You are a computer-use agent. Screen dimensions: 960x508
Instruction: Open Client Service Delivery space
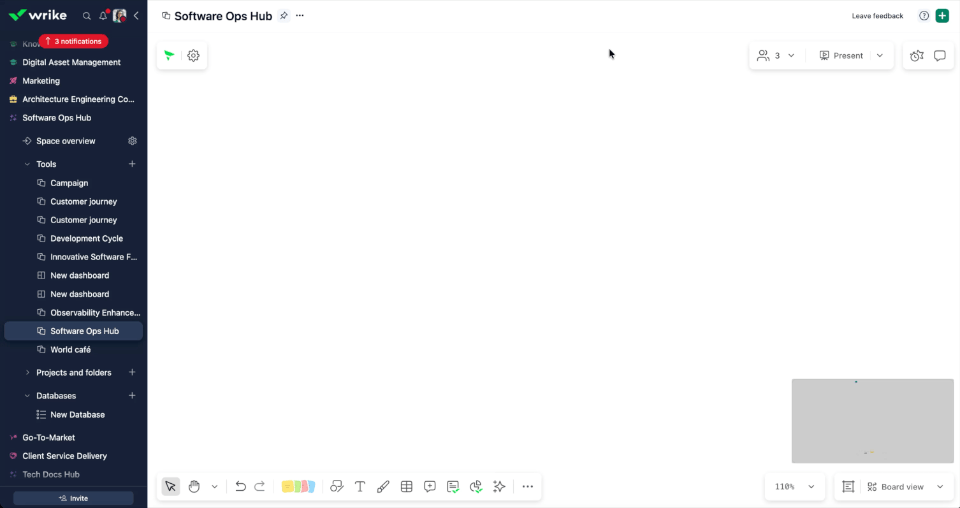64,456
